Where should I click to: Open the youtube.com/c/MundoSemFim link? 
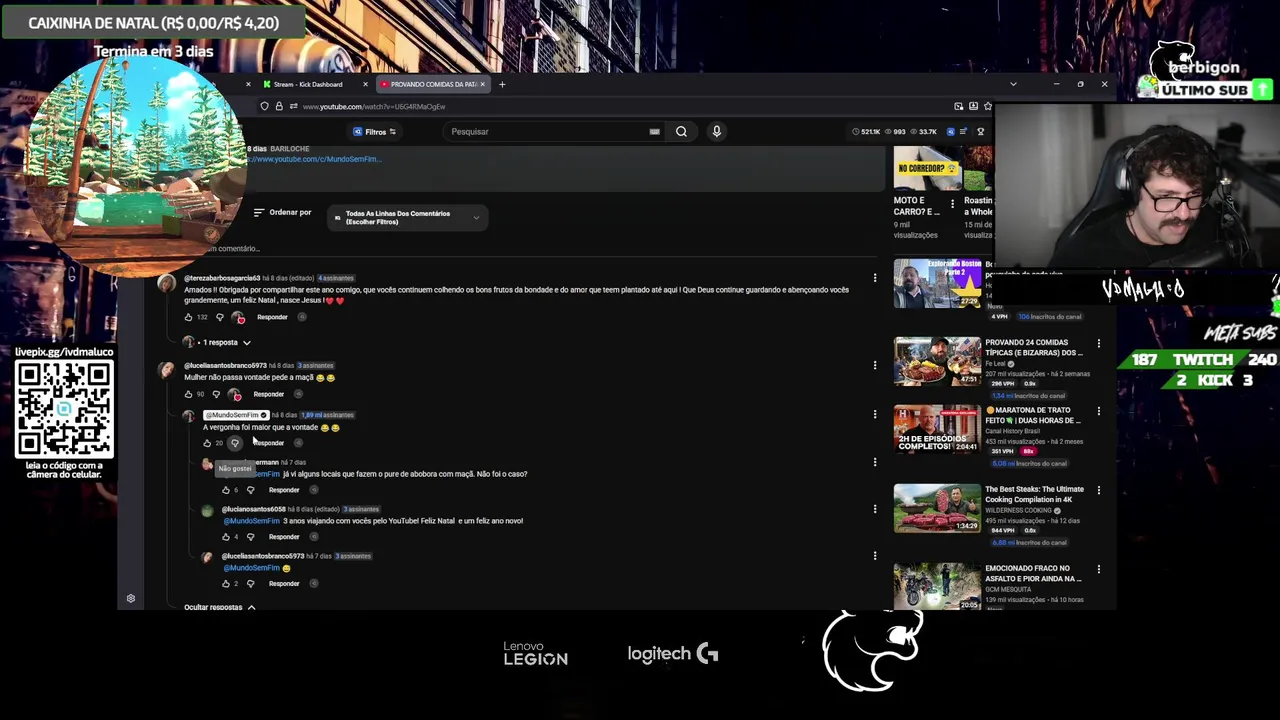tap(315, 159)
